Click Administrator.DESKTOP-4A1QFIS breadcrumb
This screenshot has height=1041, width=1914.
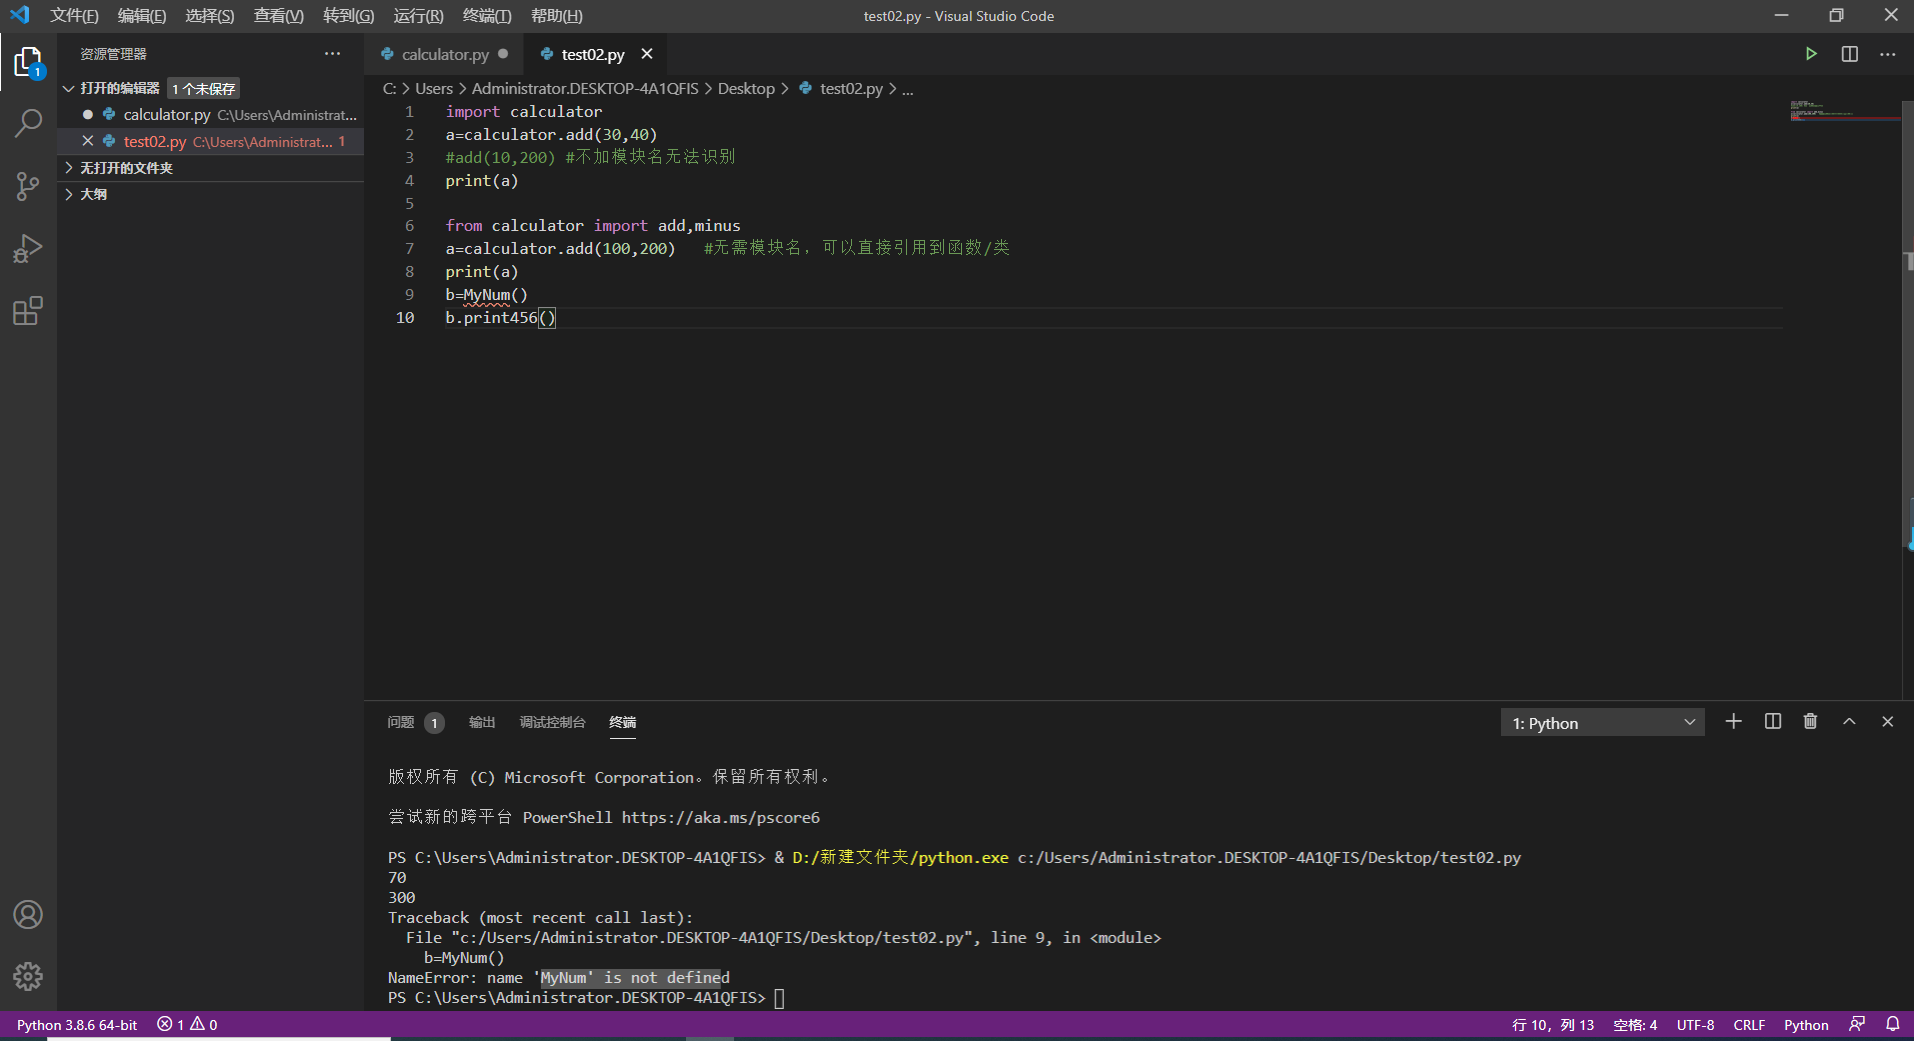tap(585, 89)
